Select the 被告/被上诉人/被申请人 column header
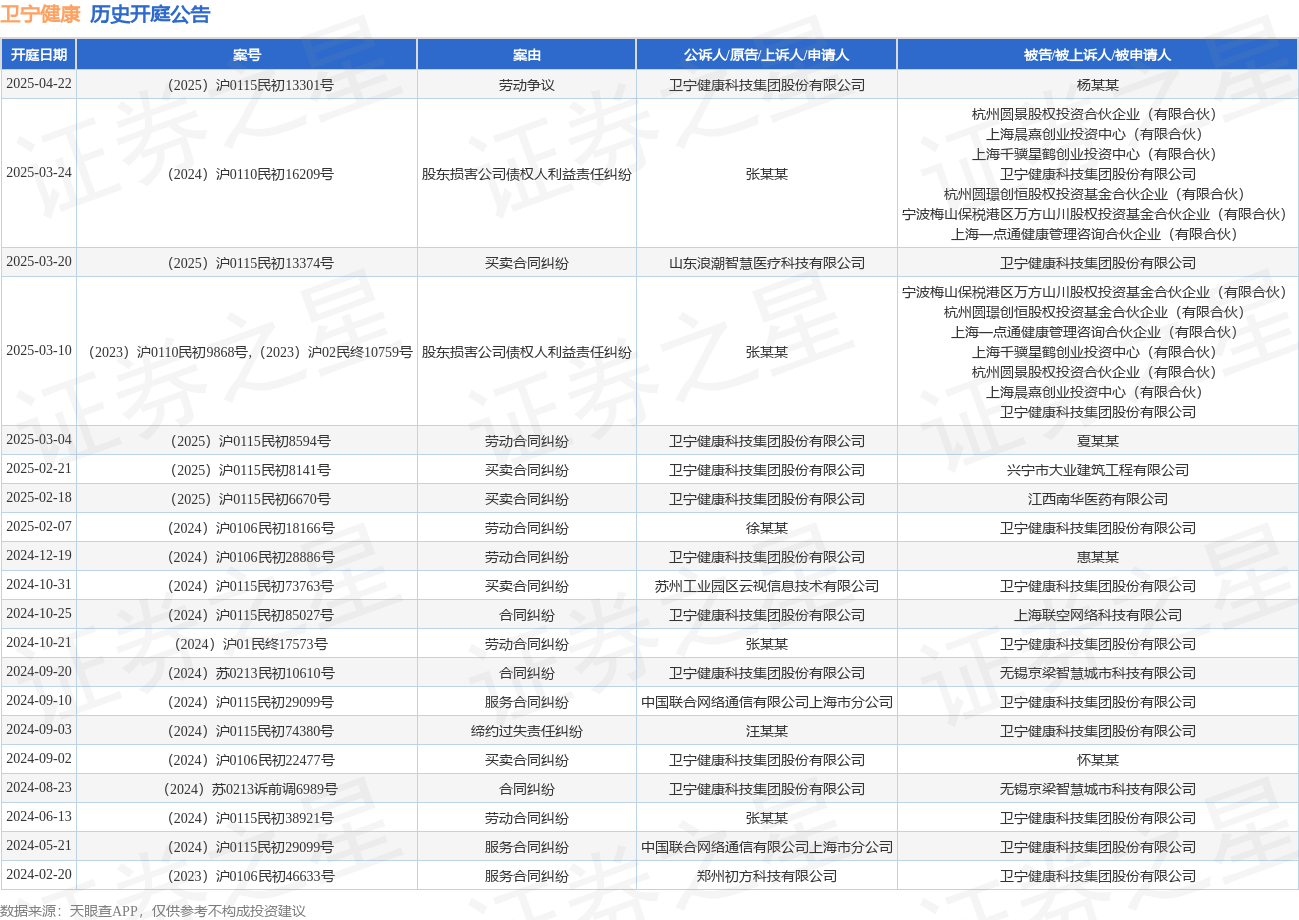 [x=1097, y=54]
